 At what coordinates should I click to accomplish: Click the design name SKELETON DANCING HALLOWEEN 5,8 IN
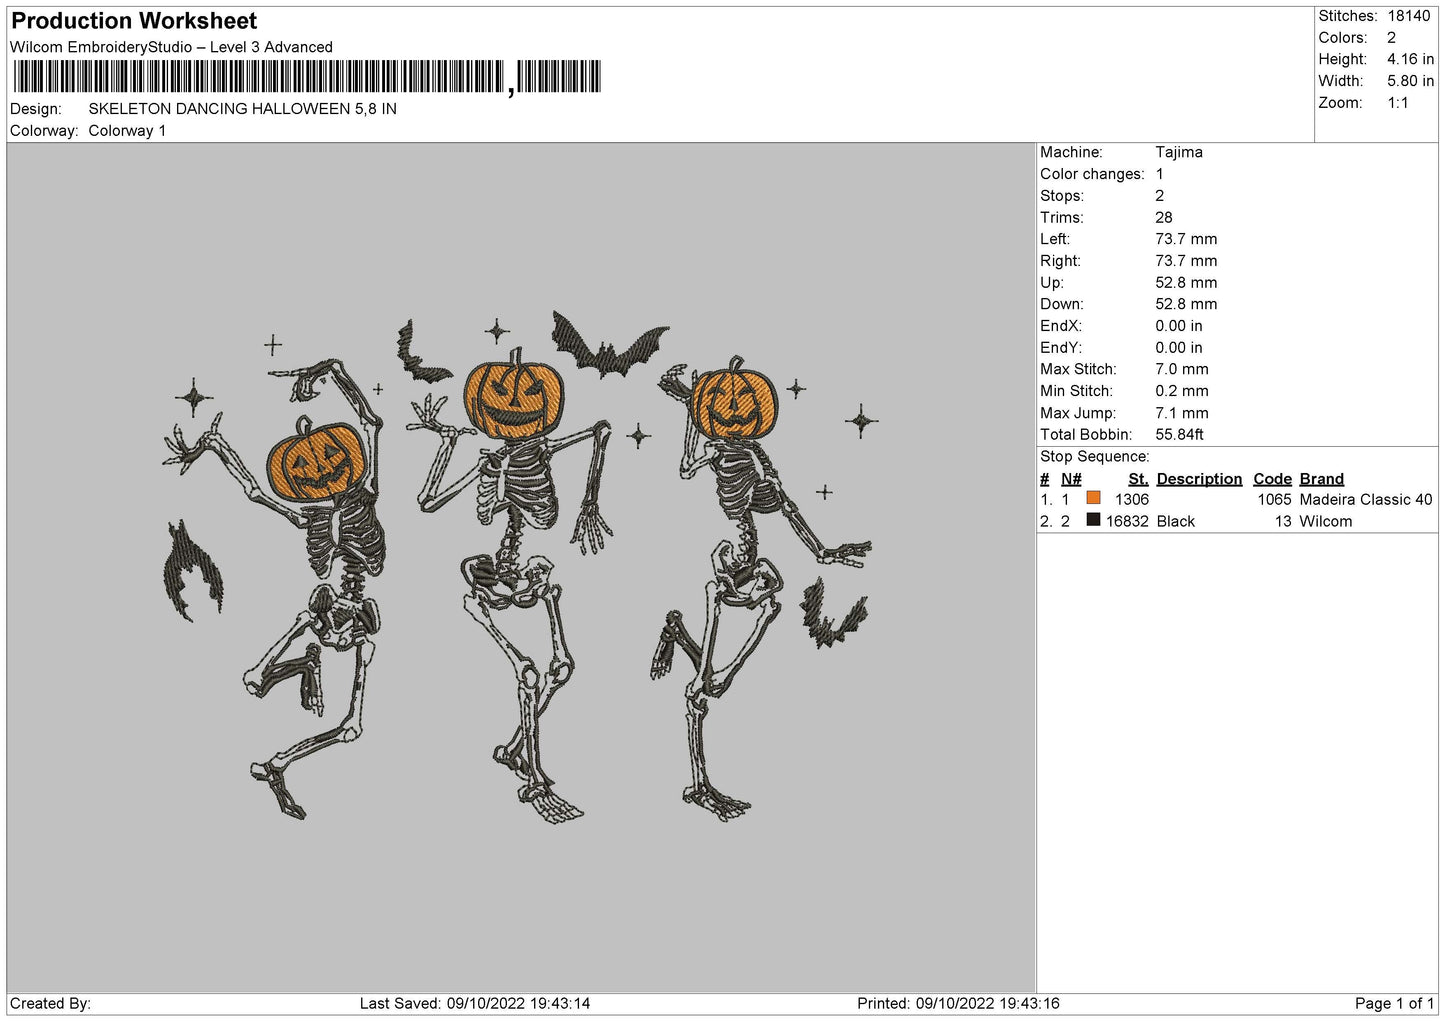tap(242, 109)
